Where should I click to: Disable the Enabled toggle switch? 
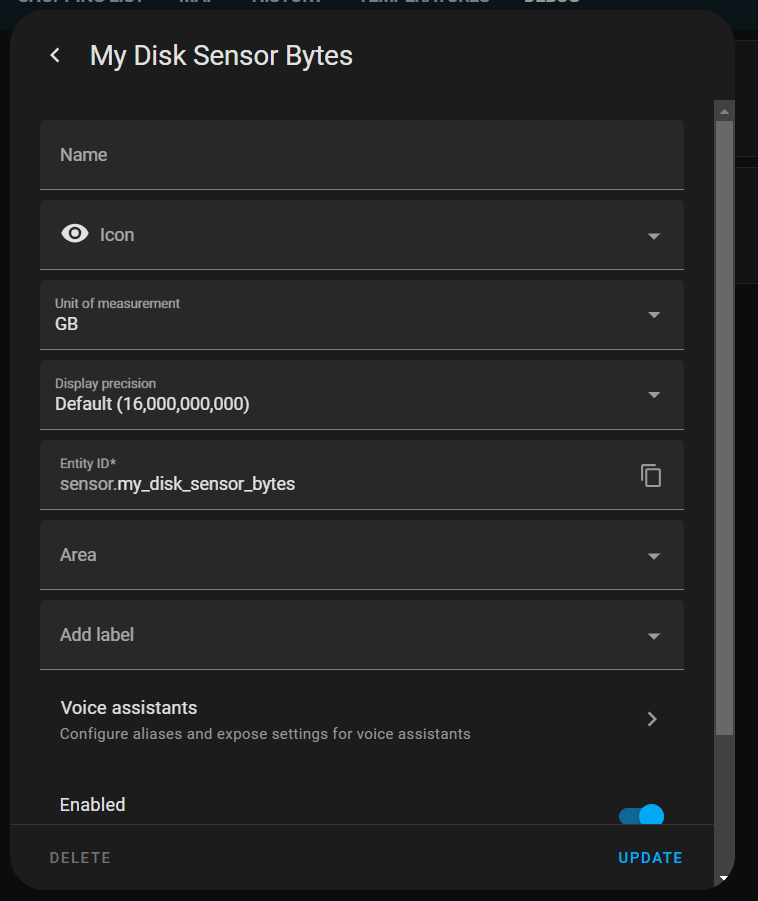641,816
